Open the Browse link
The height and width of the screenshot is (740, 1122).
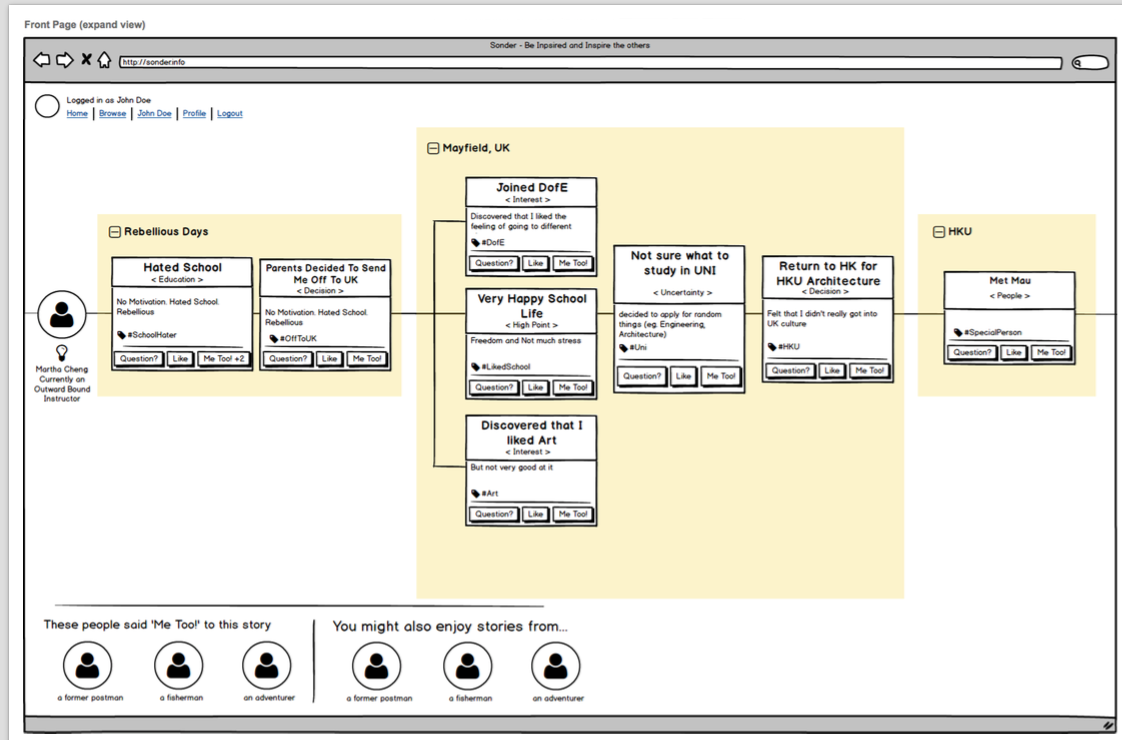112,113
